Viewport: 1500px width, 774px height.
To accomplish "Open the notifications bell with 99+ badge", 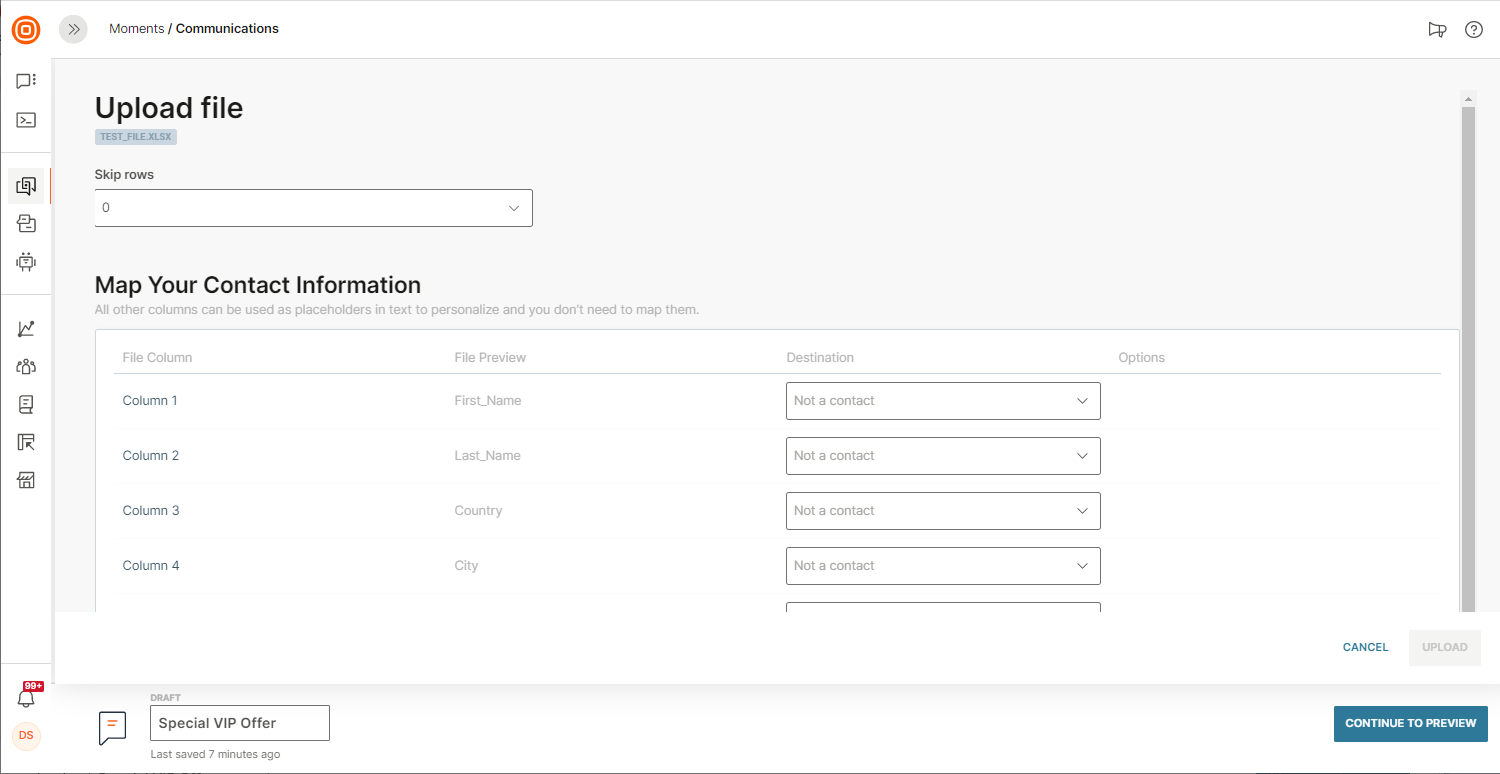I will 27,698.
